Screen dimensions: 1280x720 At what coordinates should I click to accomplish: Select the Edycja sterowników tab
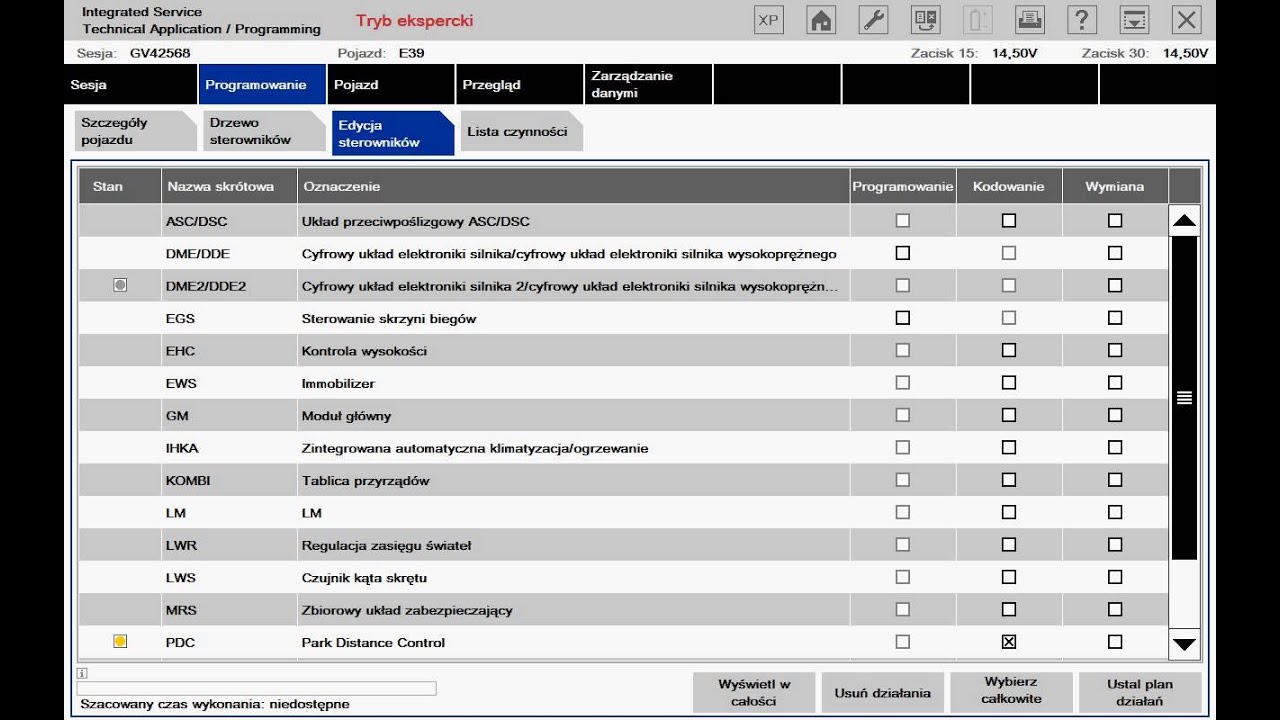click(392, 133)
